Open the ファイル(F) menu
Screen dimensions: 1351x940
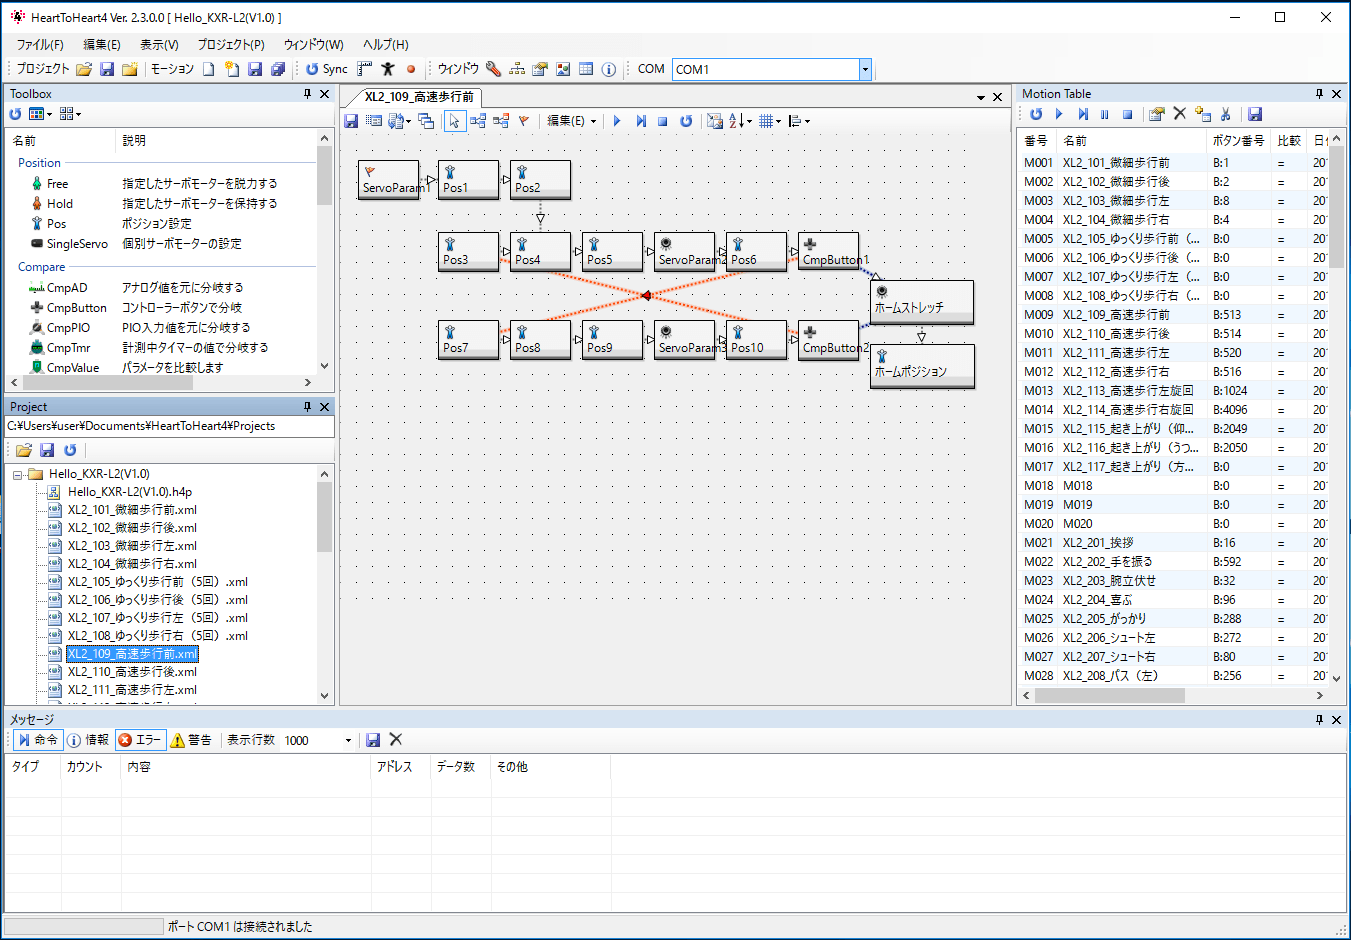[x=40, y=45]
